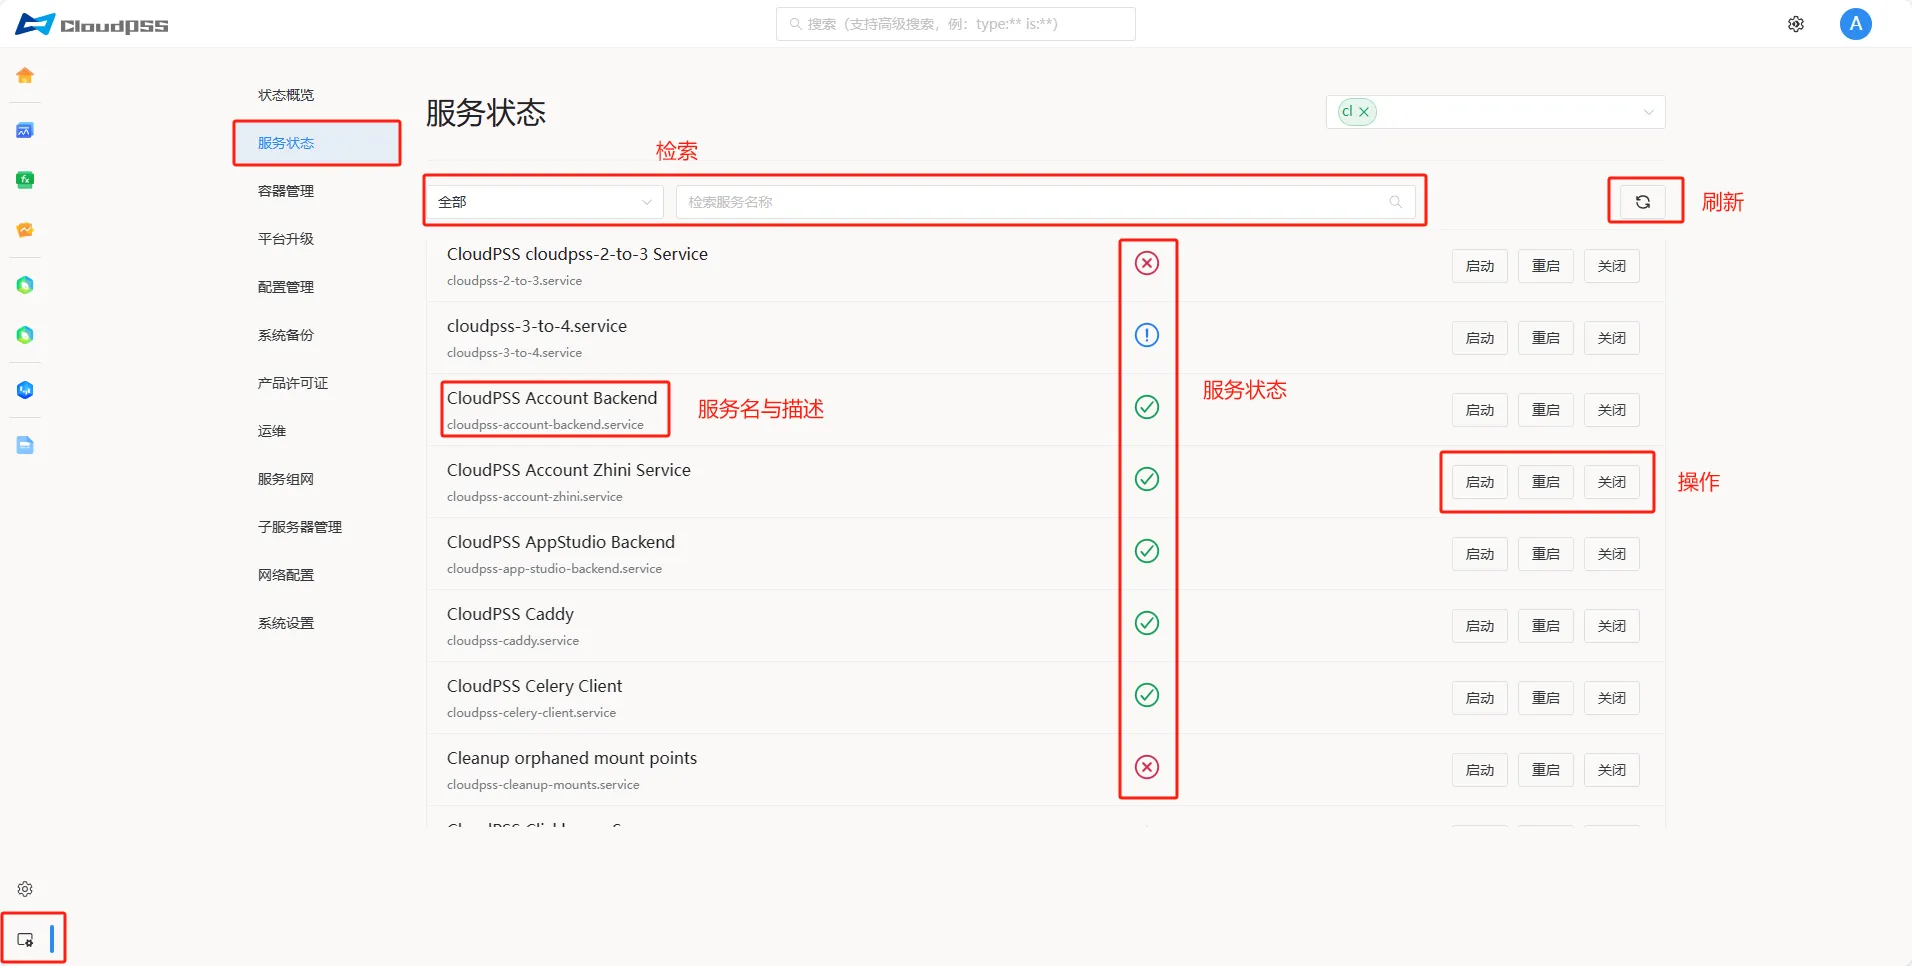Open the light blue document icon in sidebar
The image size is (1912, 966).
pyautogui.click(x=25, y=445)
